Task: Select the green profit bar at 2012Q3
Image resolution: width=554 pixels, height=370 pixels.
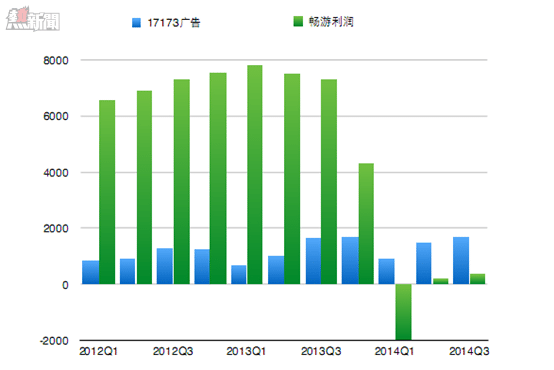Action: pos(182,182)
